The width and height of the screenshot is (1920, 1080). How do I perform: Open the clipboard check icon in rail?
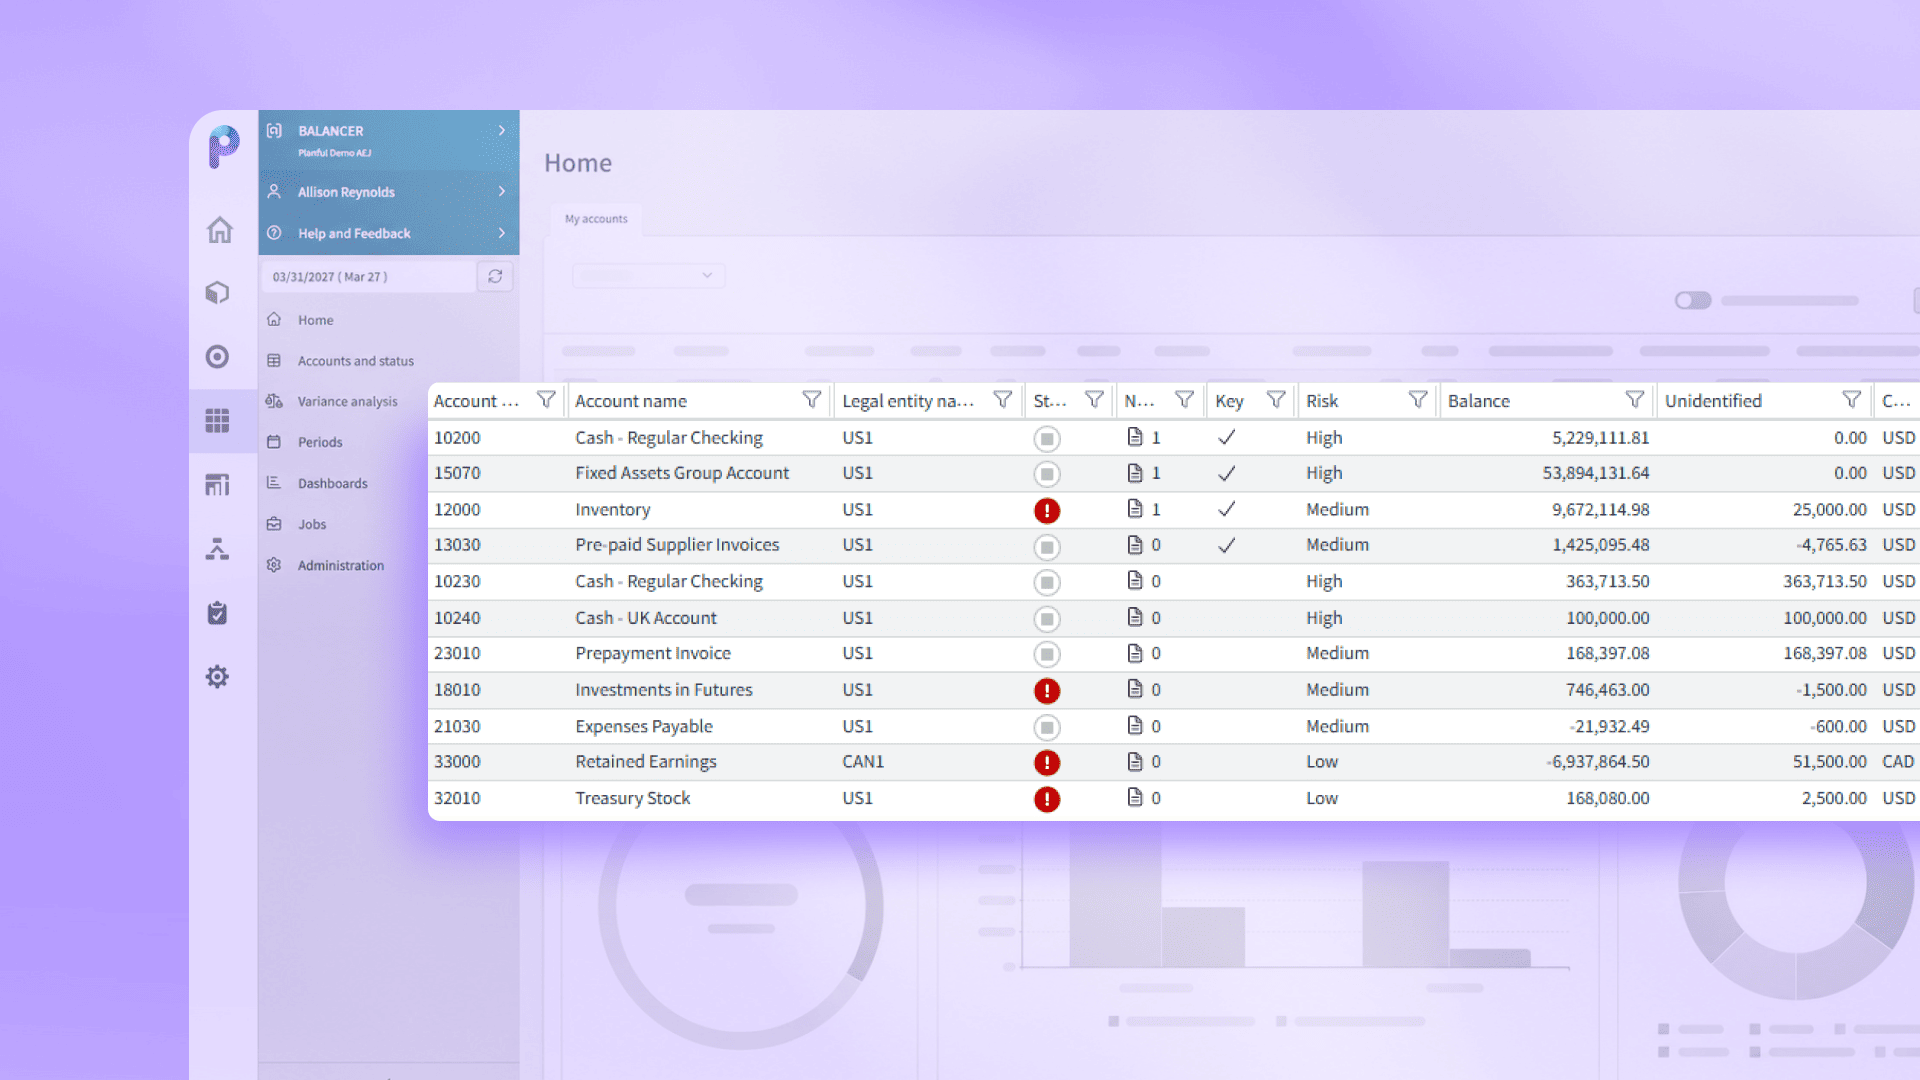coord(217,613)
